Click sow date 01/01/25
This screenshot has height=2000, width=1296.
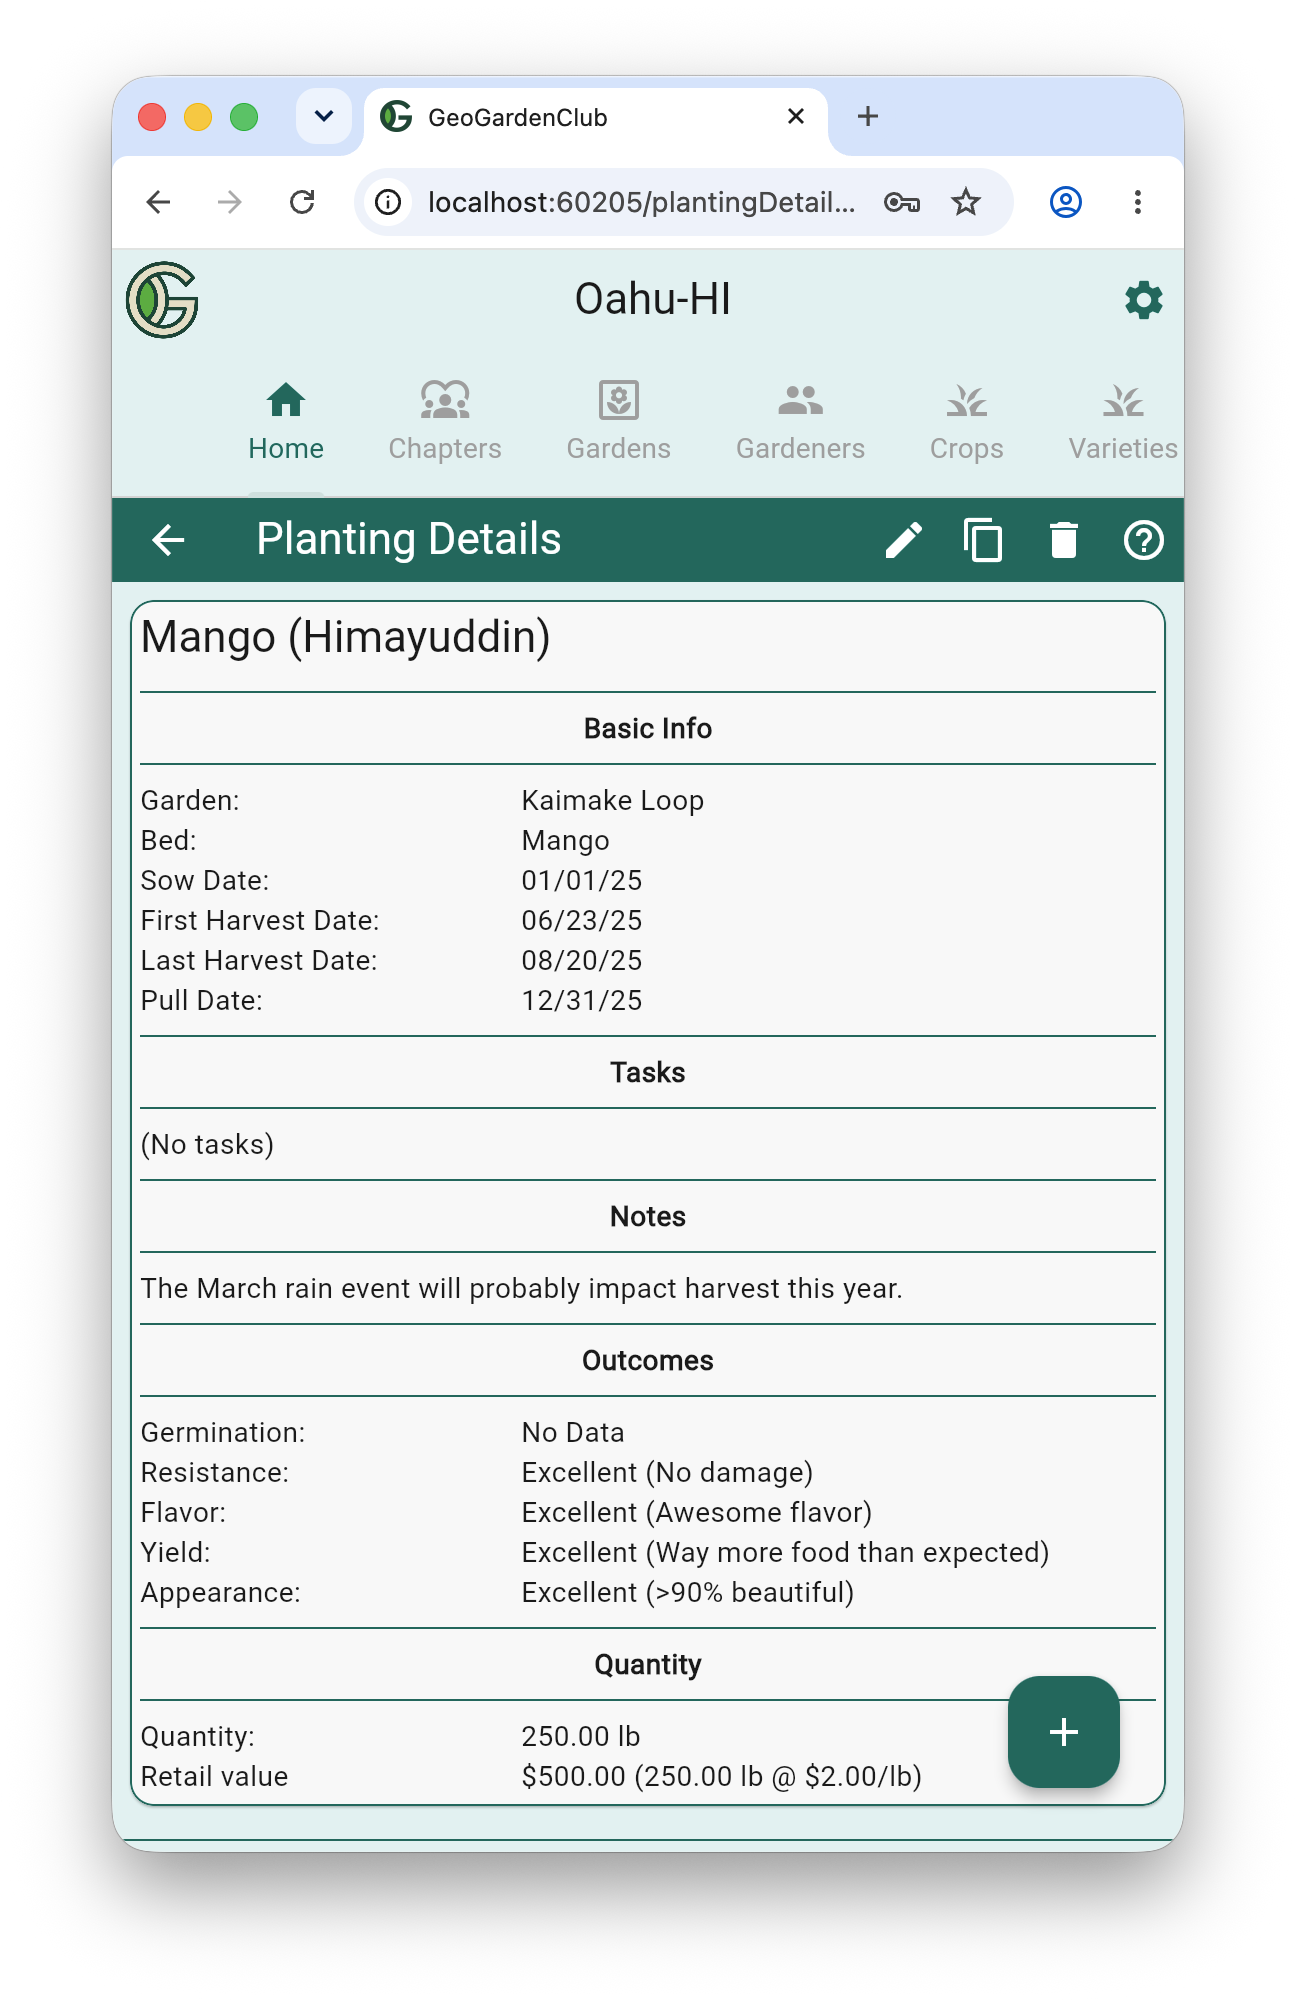point(582,881)
